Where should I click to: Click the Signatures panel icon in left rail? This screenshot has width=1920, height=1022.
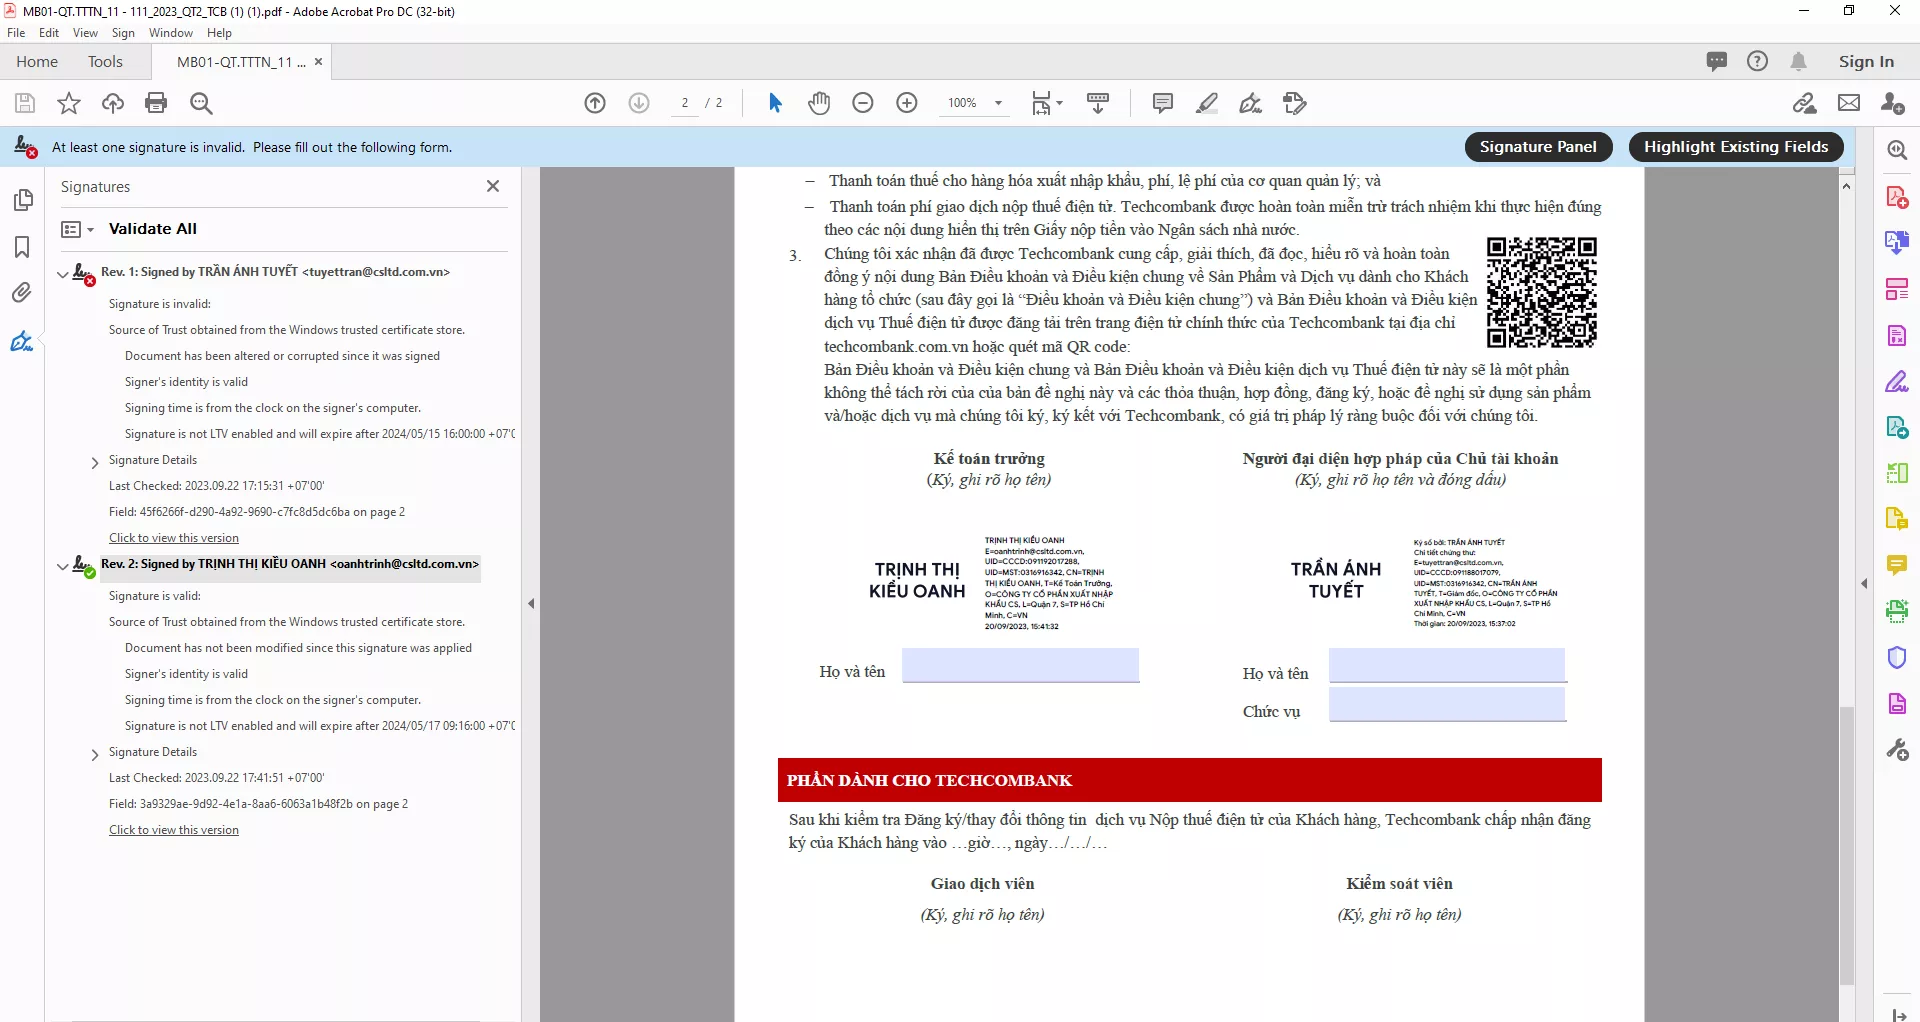[22, 341]
